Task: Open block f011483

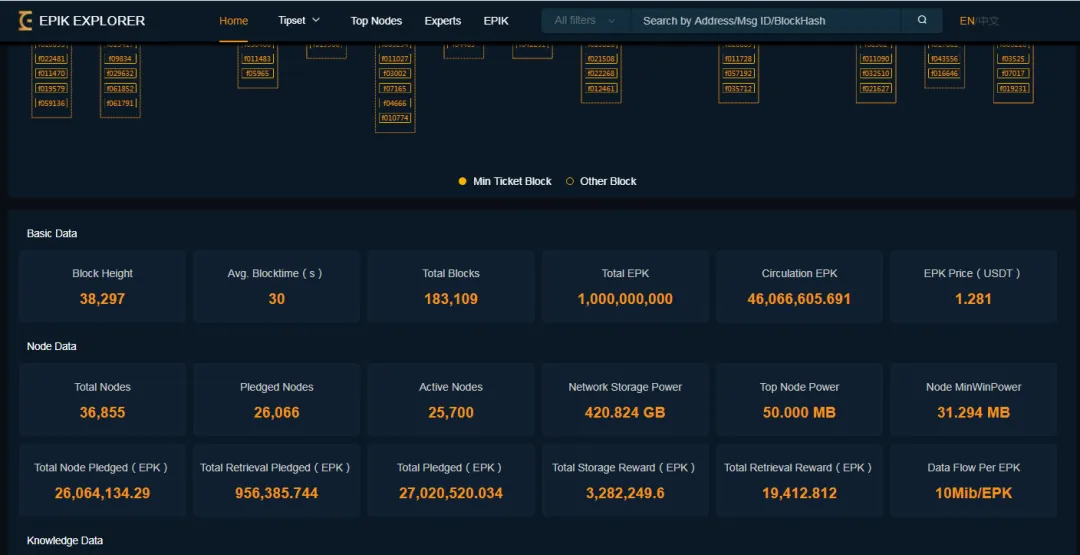Action: 258,59
